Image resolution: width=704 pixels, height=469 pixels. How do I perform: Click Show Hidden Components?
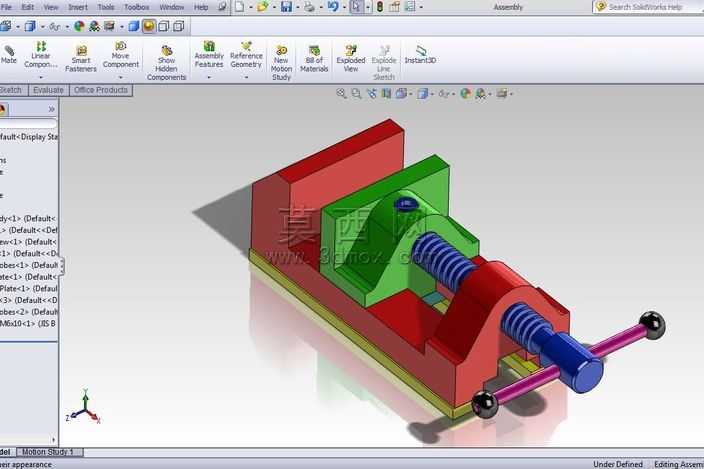(x=166, y=63)
